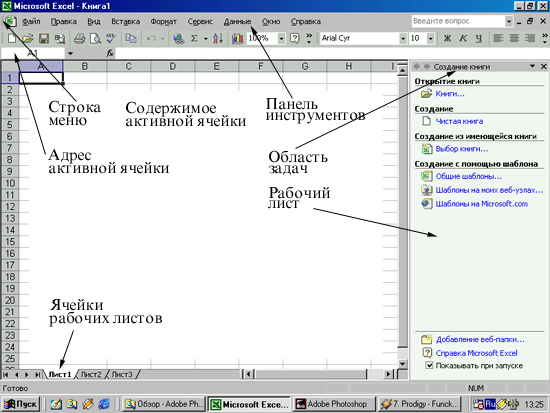
Task: Click the Чистая книга link
Action: pos(459,121)
